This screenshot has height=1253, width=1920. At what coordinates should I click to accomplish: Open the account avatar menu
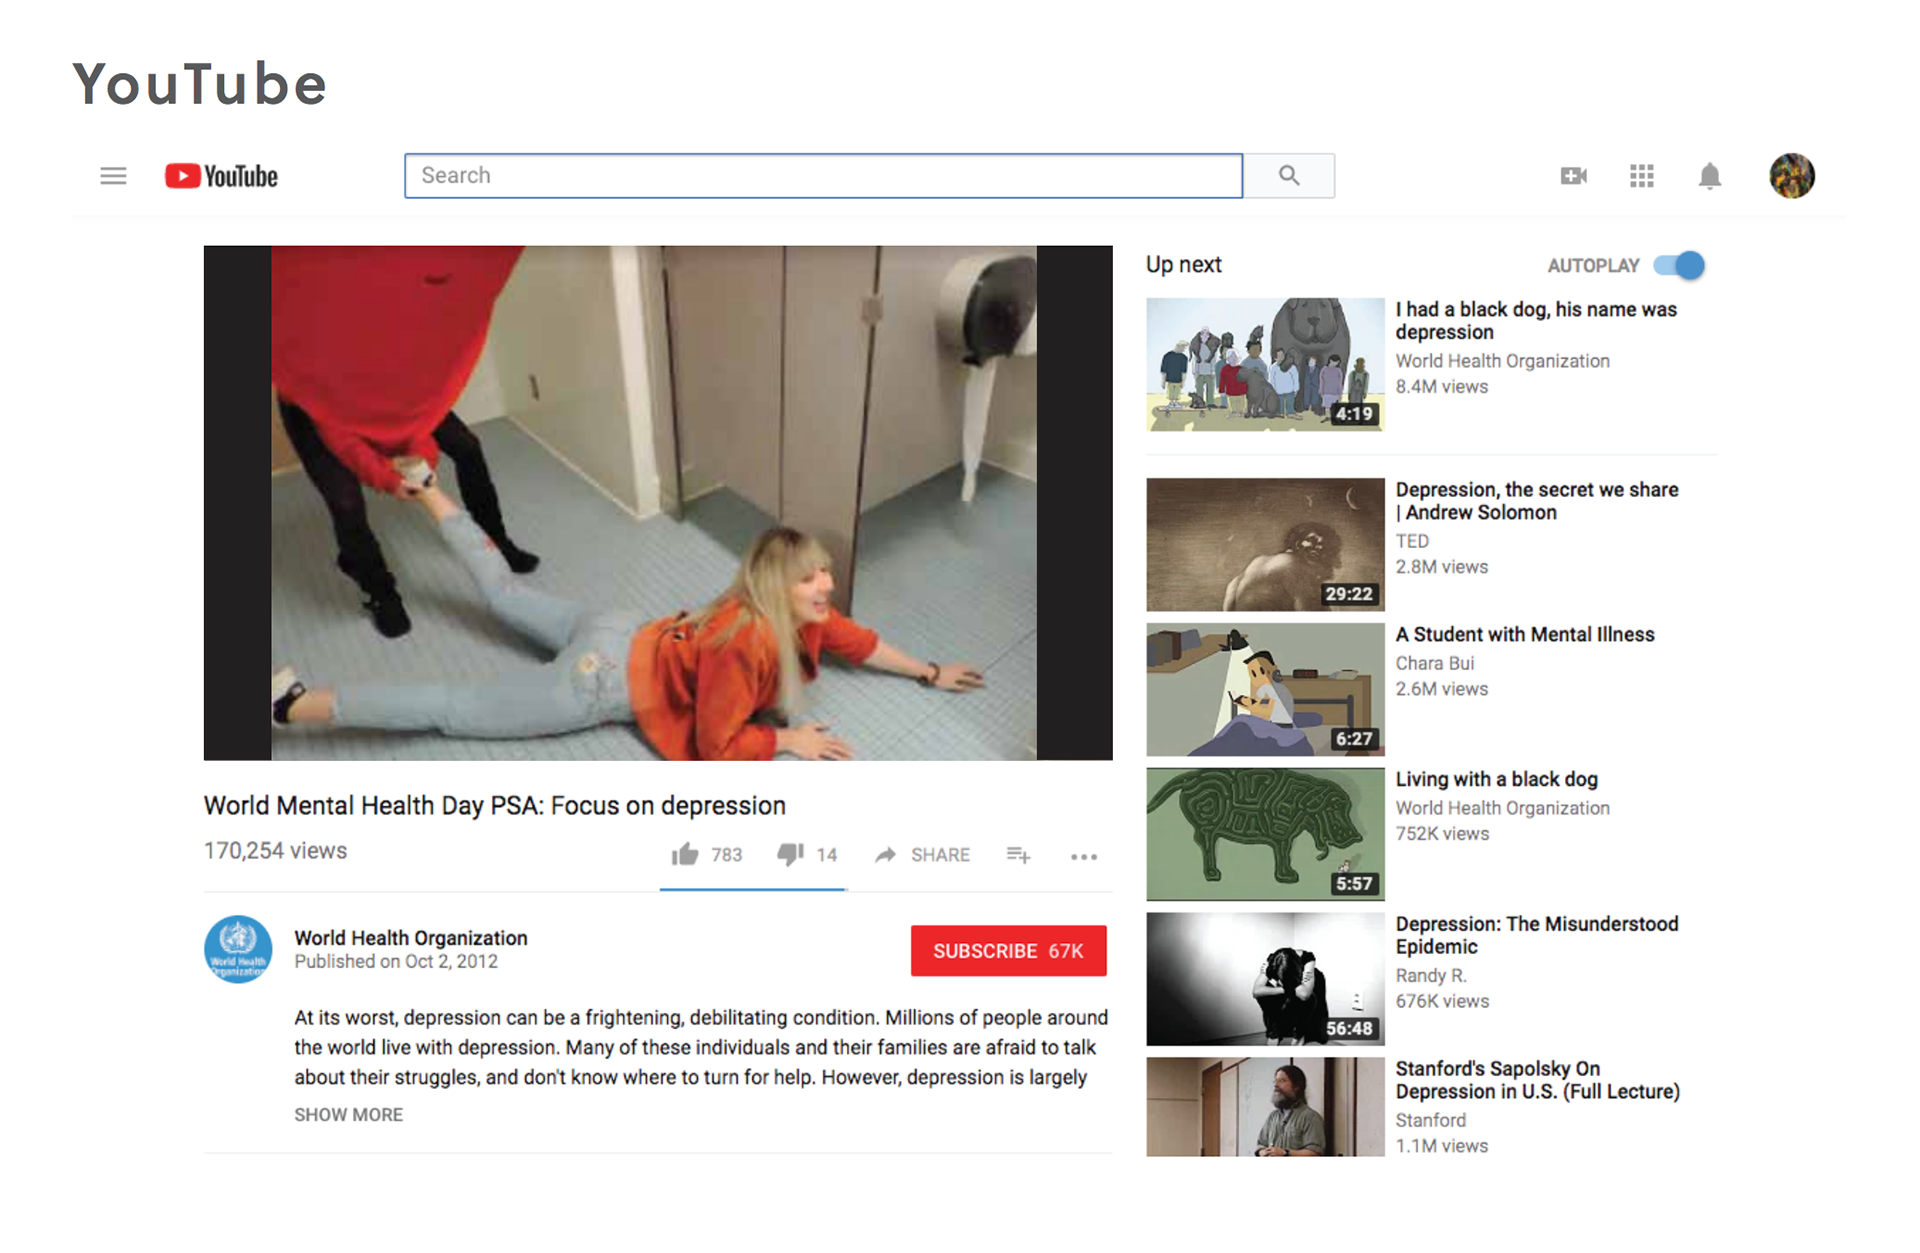[x=1791, y=176]
